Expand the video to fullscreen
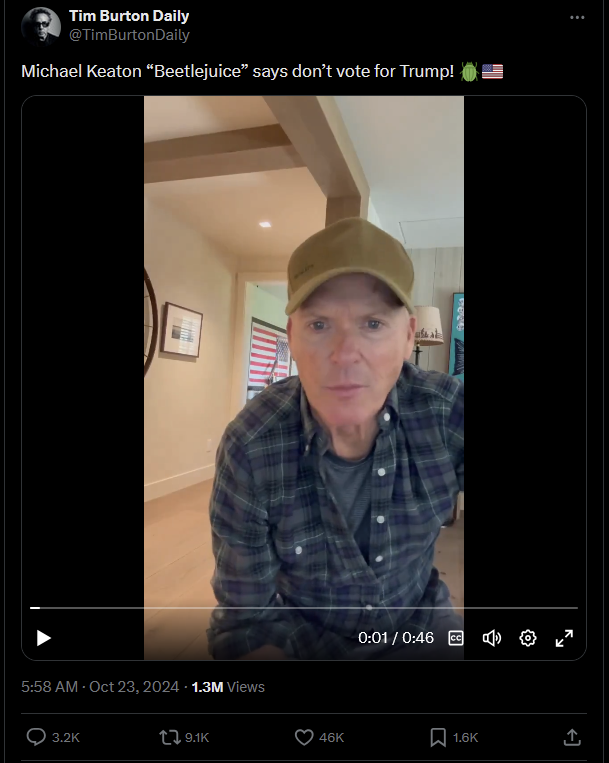The height and width of the screenshot is (763, 609). pos(564,638)
